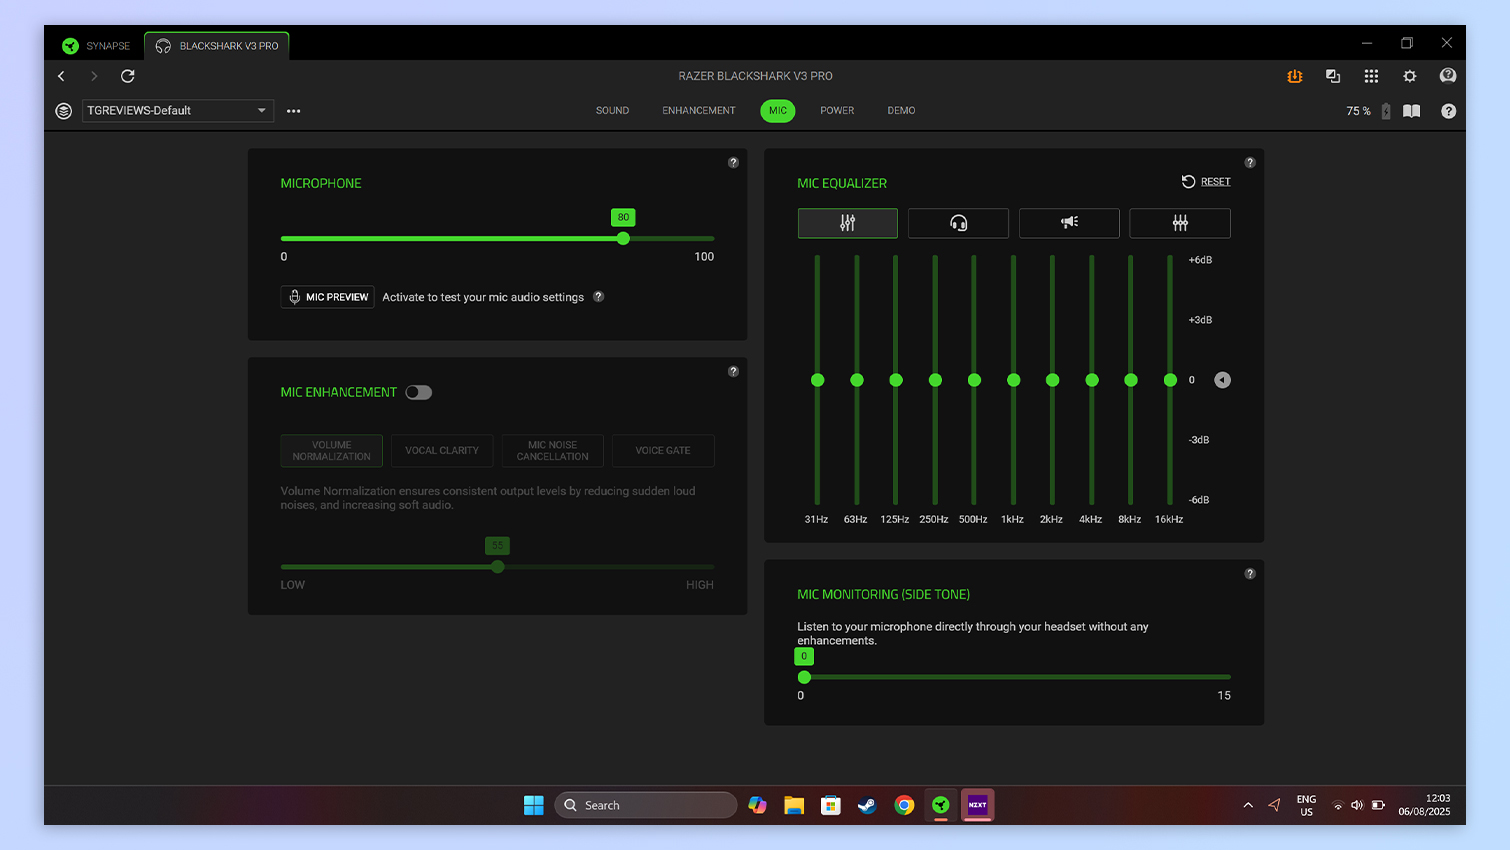
Task: Click the 31Hz equalizer band handle
Action: point(818,380)
